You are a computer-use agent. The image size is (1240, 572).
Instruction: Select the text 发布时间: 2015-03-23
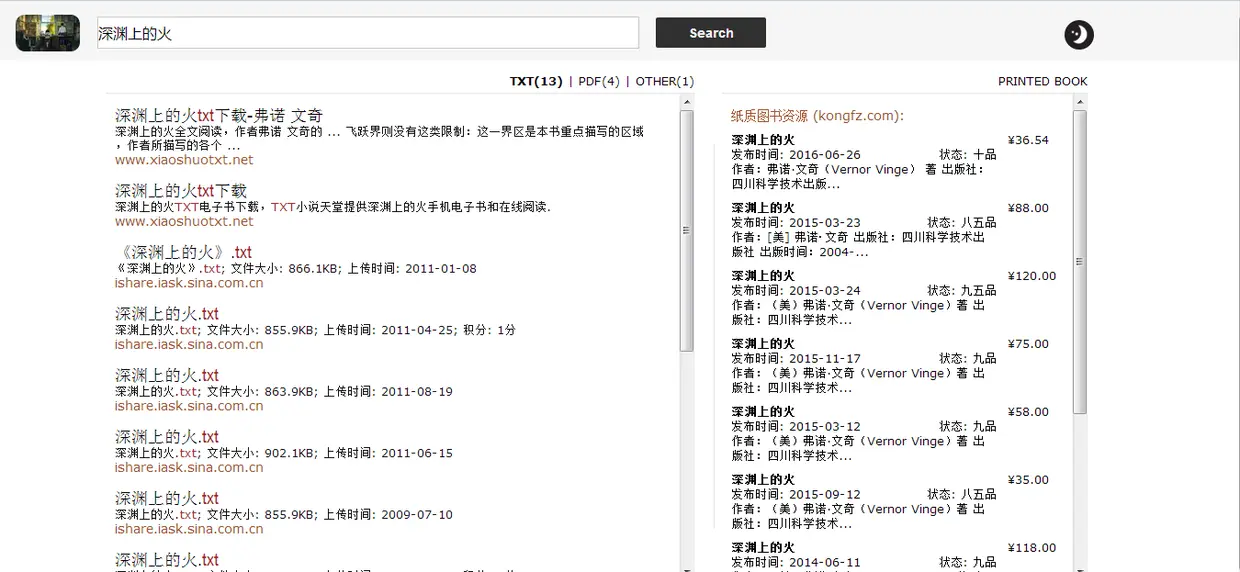pos(796,223)
